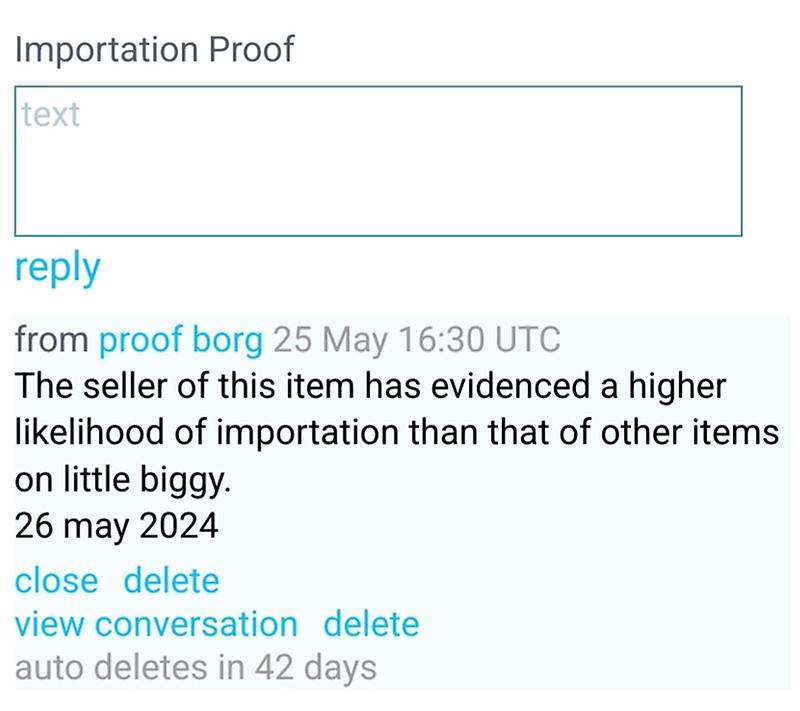Click delete next to the close link

171,580
